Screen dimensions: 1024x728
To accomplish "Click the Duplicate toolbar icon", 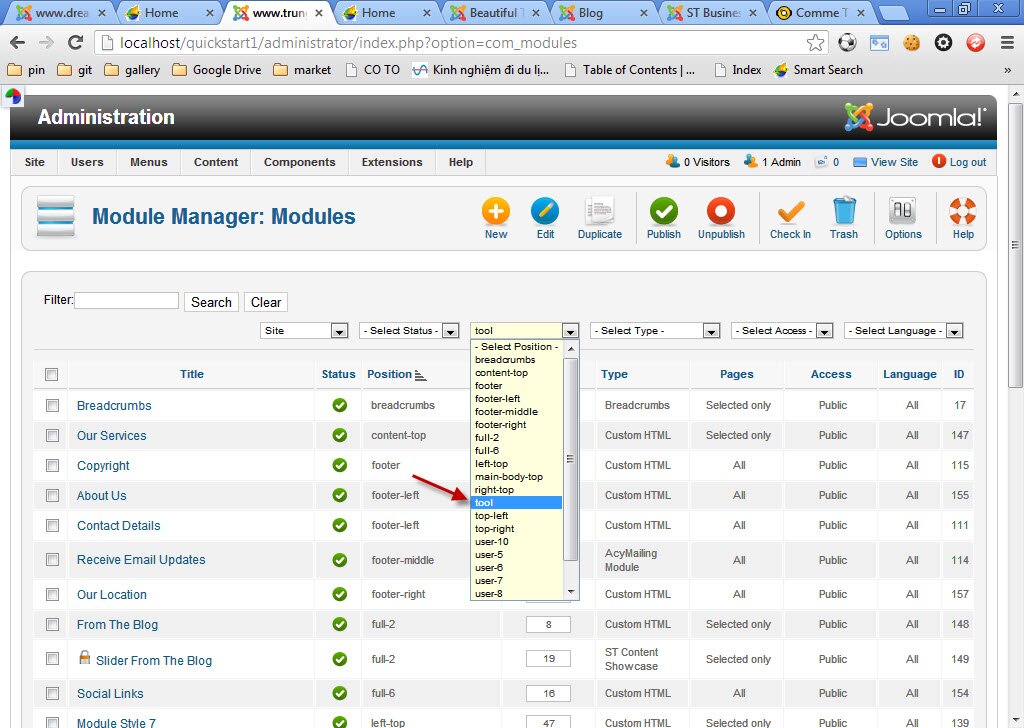I will pyautogui.click(x=600, y=212).
